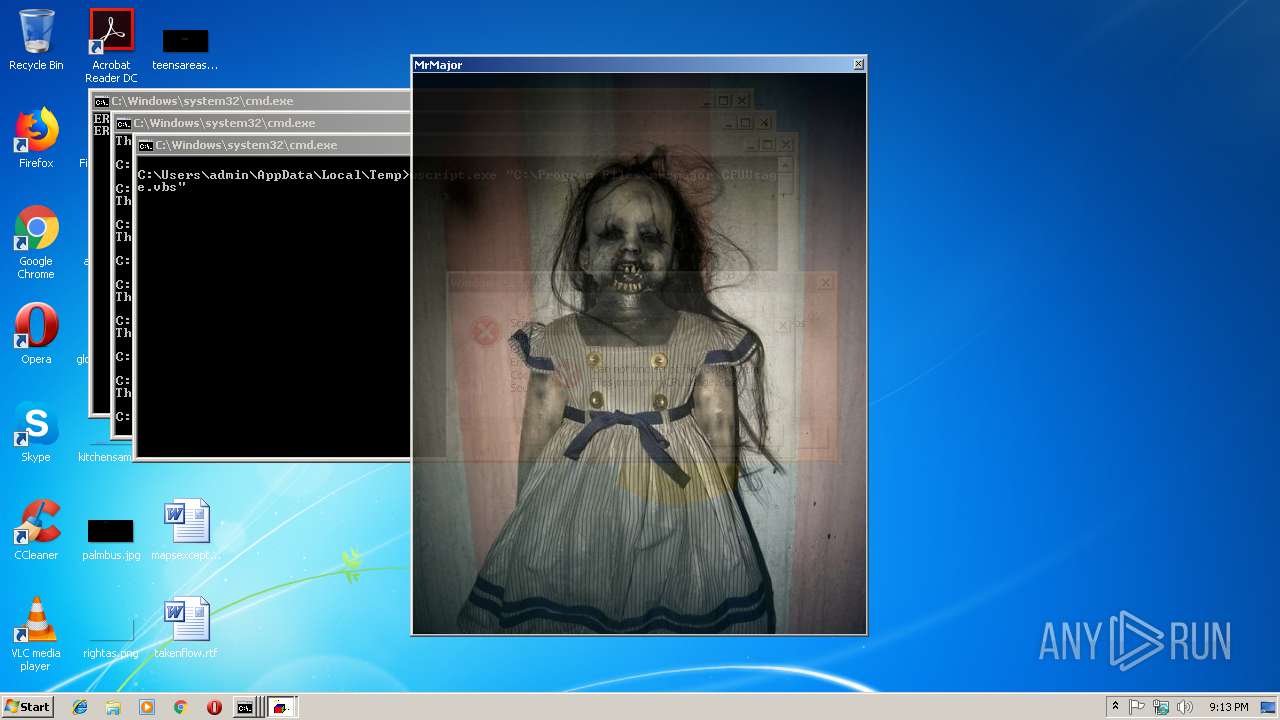Launch Acrobat Reader DC from the desktop
1280x720 pixels.
coord(111,46)
